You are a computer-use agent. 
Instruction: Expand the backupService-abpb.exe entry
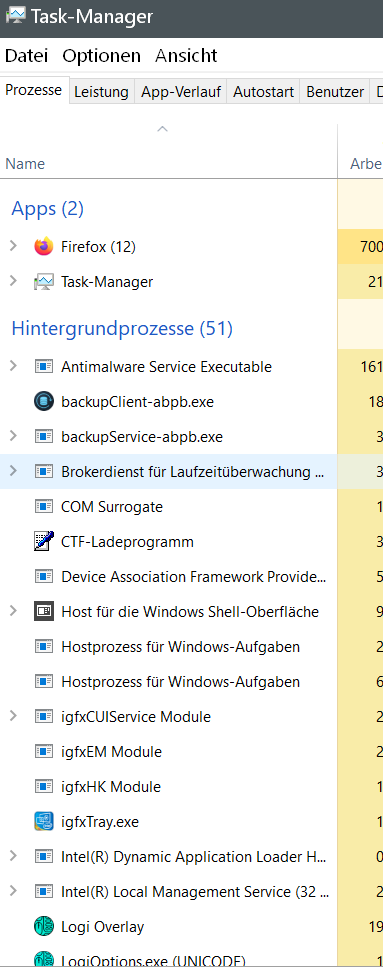[x=13, y=436]
